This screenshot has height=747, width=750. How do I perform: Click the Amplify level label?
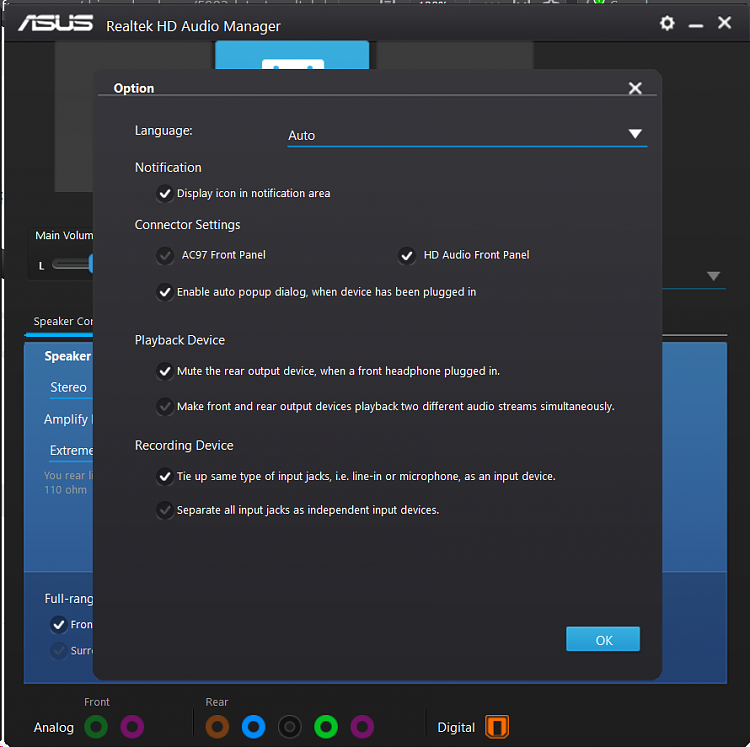tap(68, 419)
